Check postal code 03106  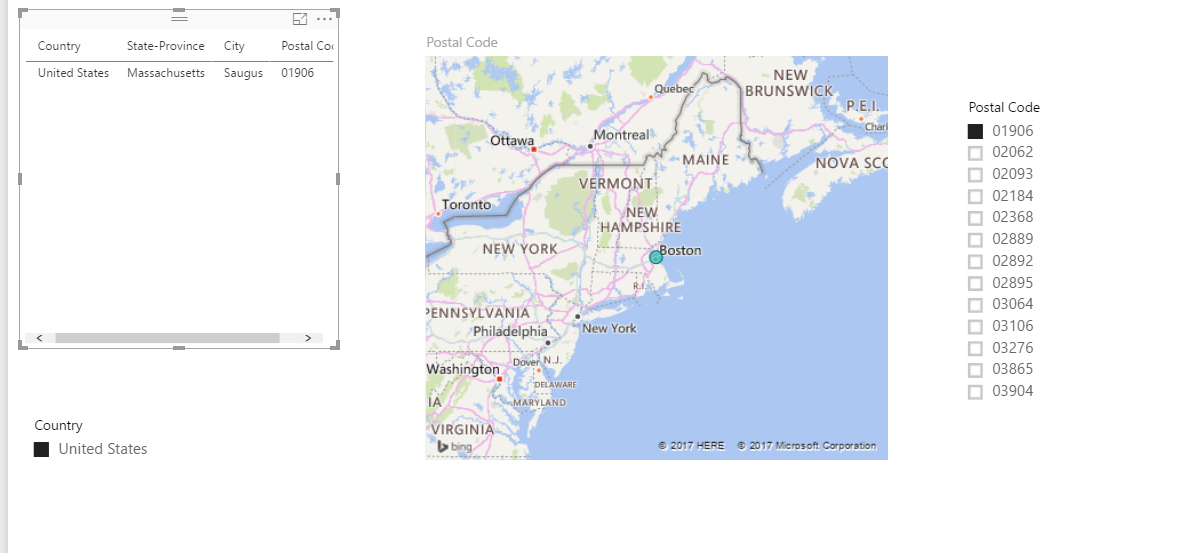pos(975,327)
